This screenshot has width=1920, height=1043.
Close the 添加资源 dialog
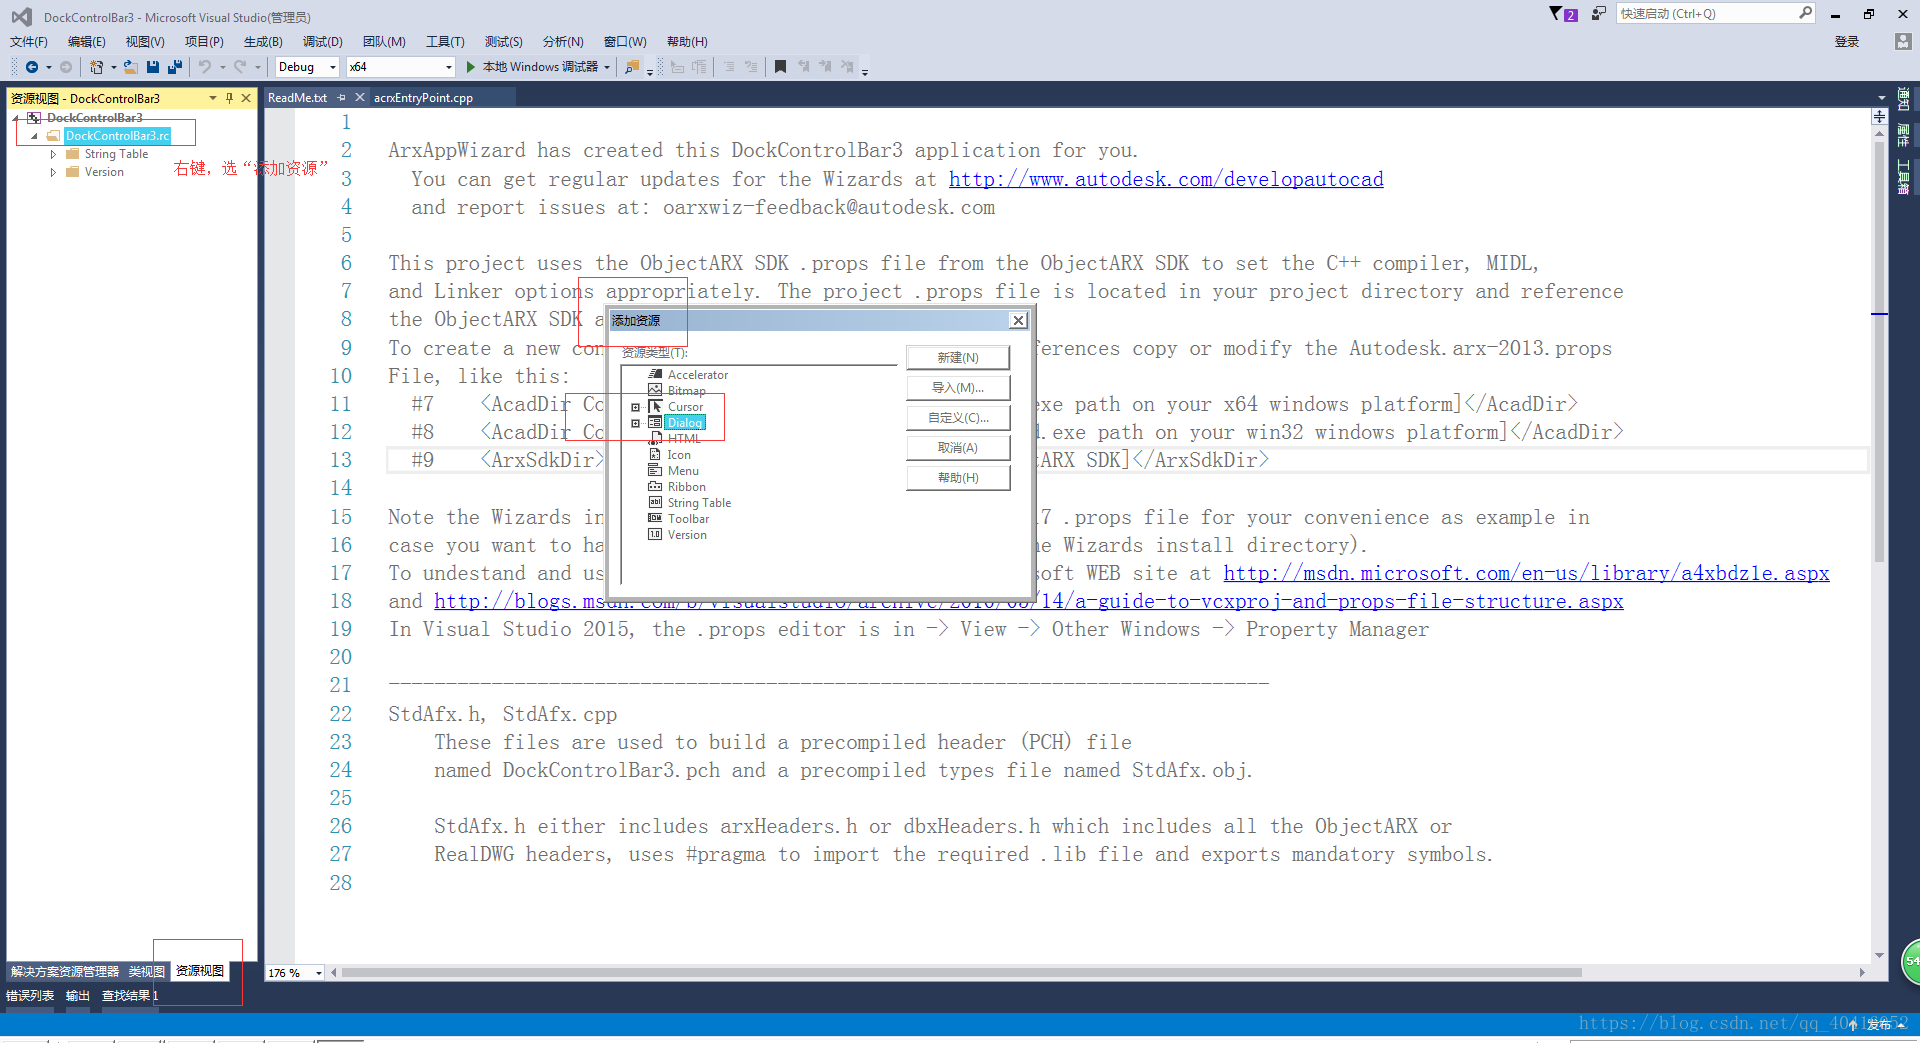pyautogui.click(x=1018, y=320)
